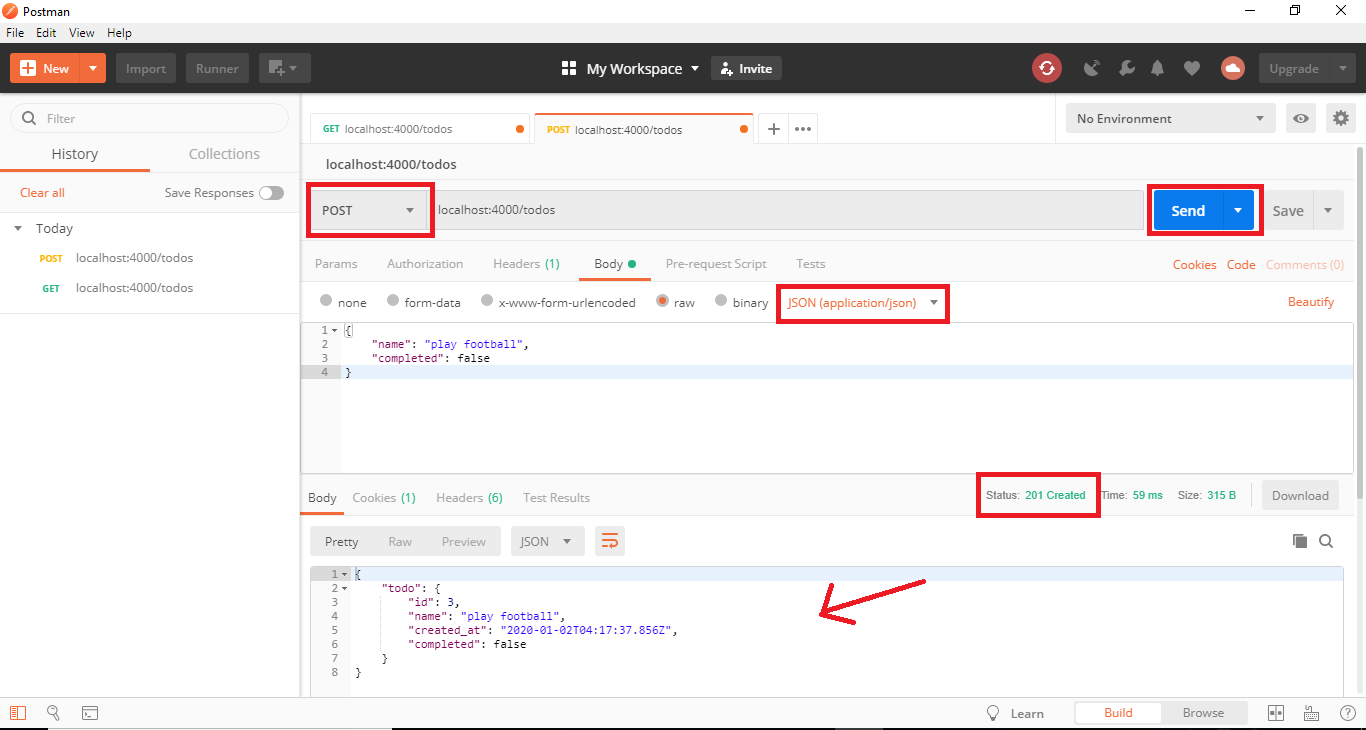Open the account cloud avatar icon
The image size is (1366, 730).
(x=1232, y=68)
